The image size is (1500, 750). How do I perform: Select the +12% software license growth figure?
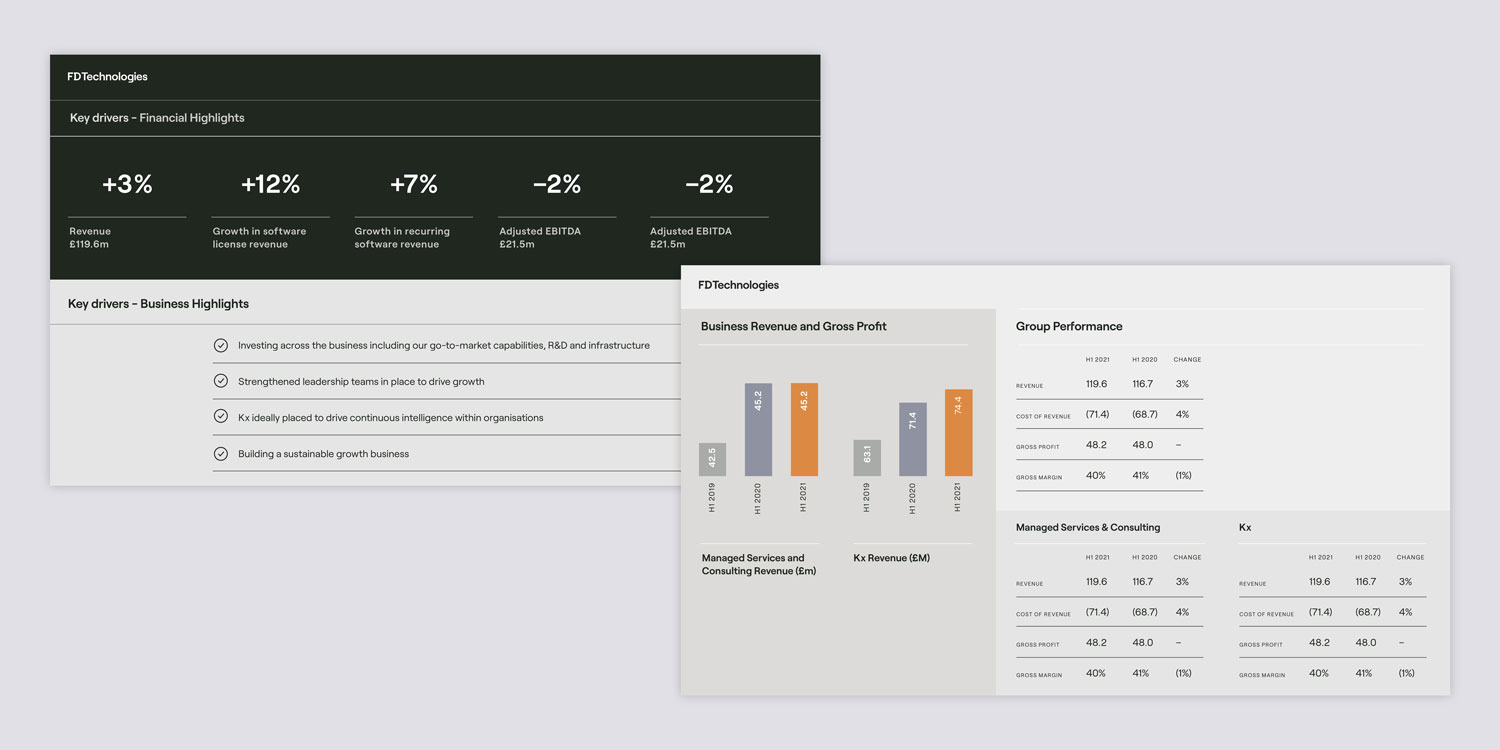point(270,184)
